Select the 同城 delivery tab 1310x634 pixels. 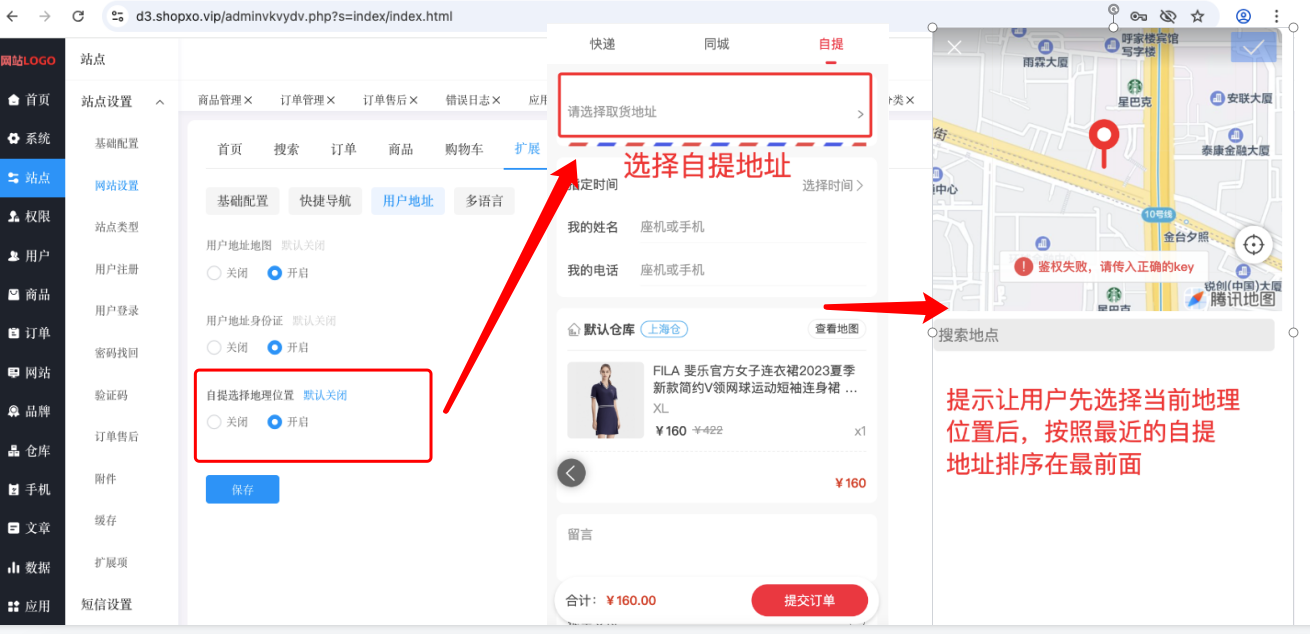(x=717, y=44)
